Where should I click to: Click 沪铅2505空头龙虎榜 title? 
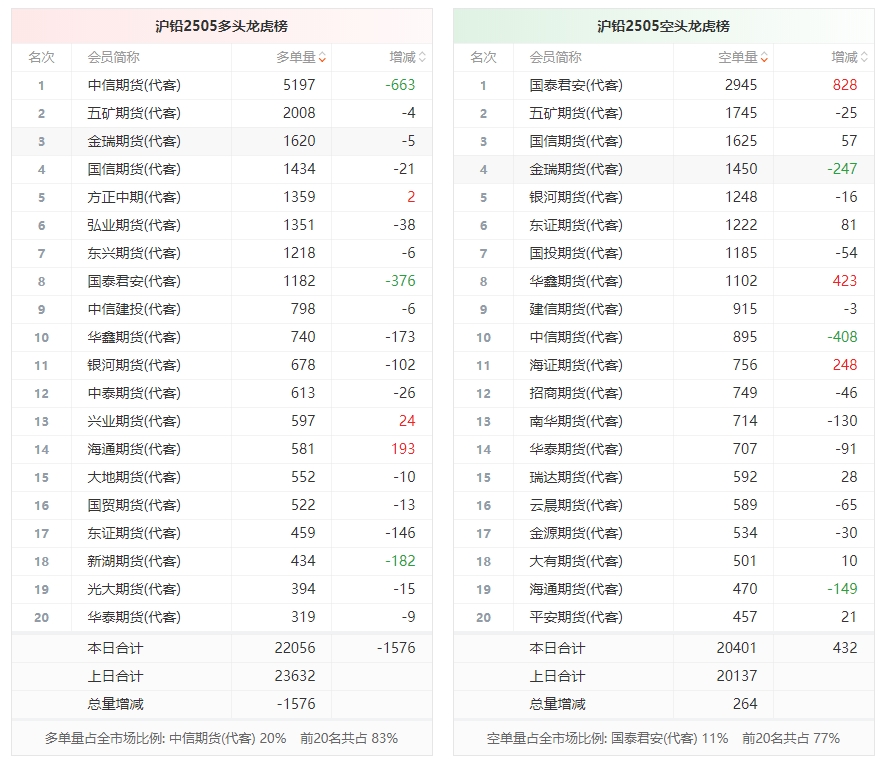pyautogui.click(x=663, y=27)
